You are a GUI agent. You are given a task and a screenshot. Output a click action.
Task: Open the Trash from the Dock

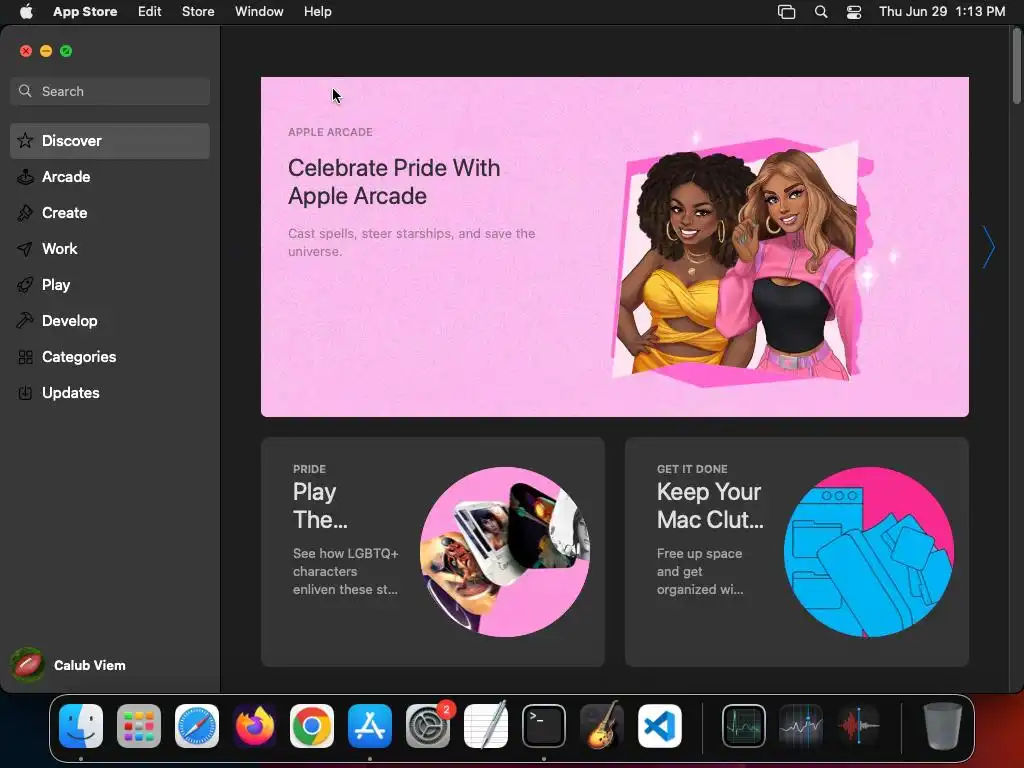(942, 726)
